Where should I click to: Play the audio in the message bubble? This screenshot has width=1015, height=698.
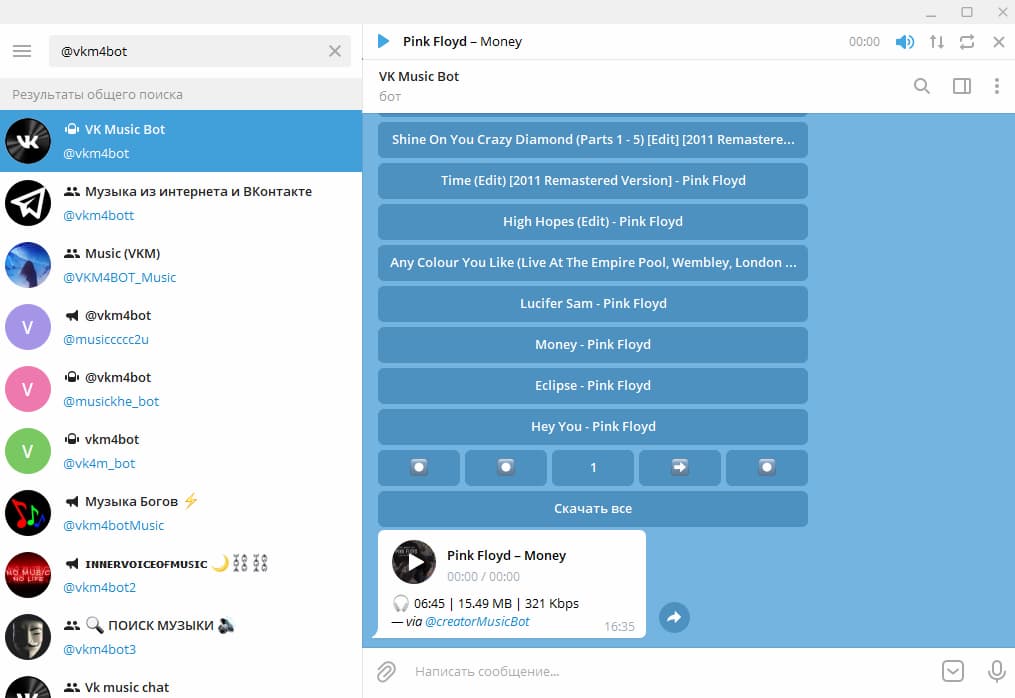coord(414,562)
